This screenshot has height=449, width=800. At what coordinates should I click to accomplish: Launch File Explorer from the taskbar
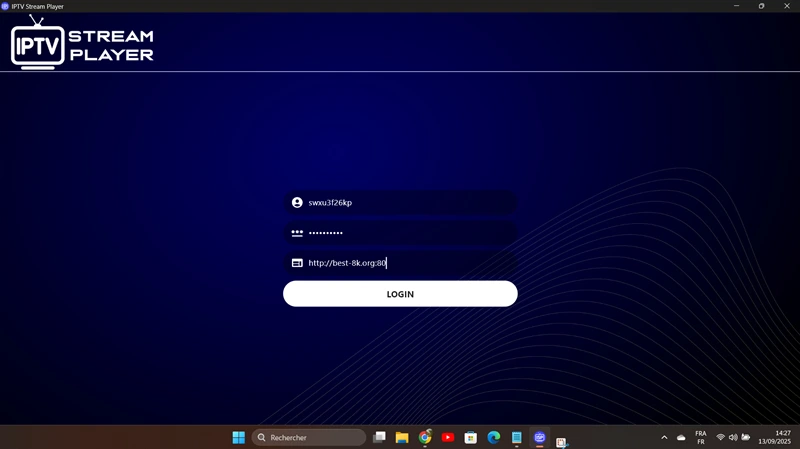click(402, 437)
